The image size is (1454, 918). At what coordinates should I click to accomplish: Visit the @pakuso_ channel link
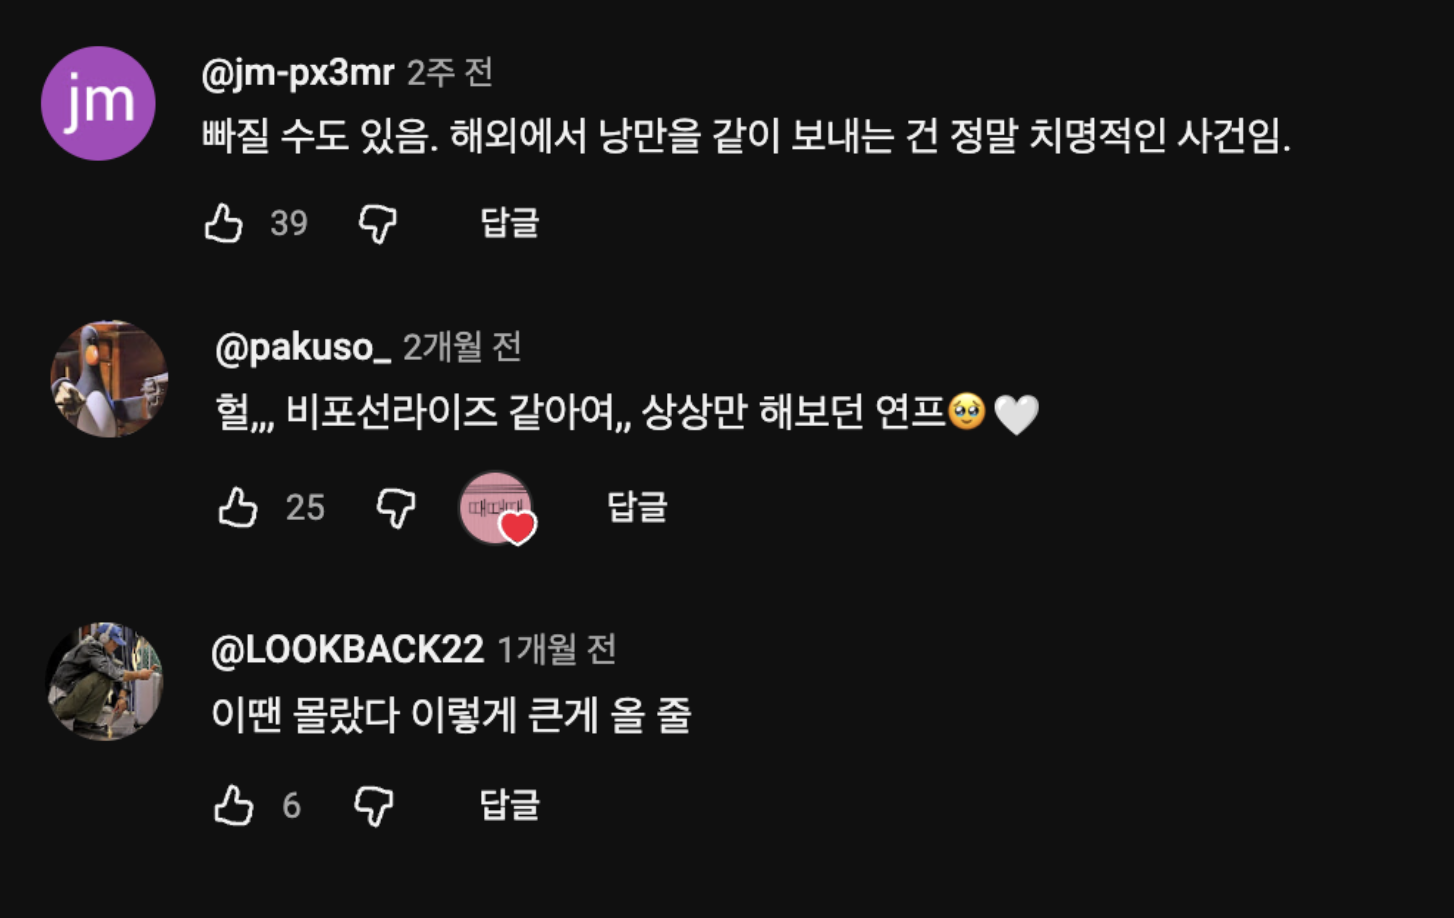[302, 347]
